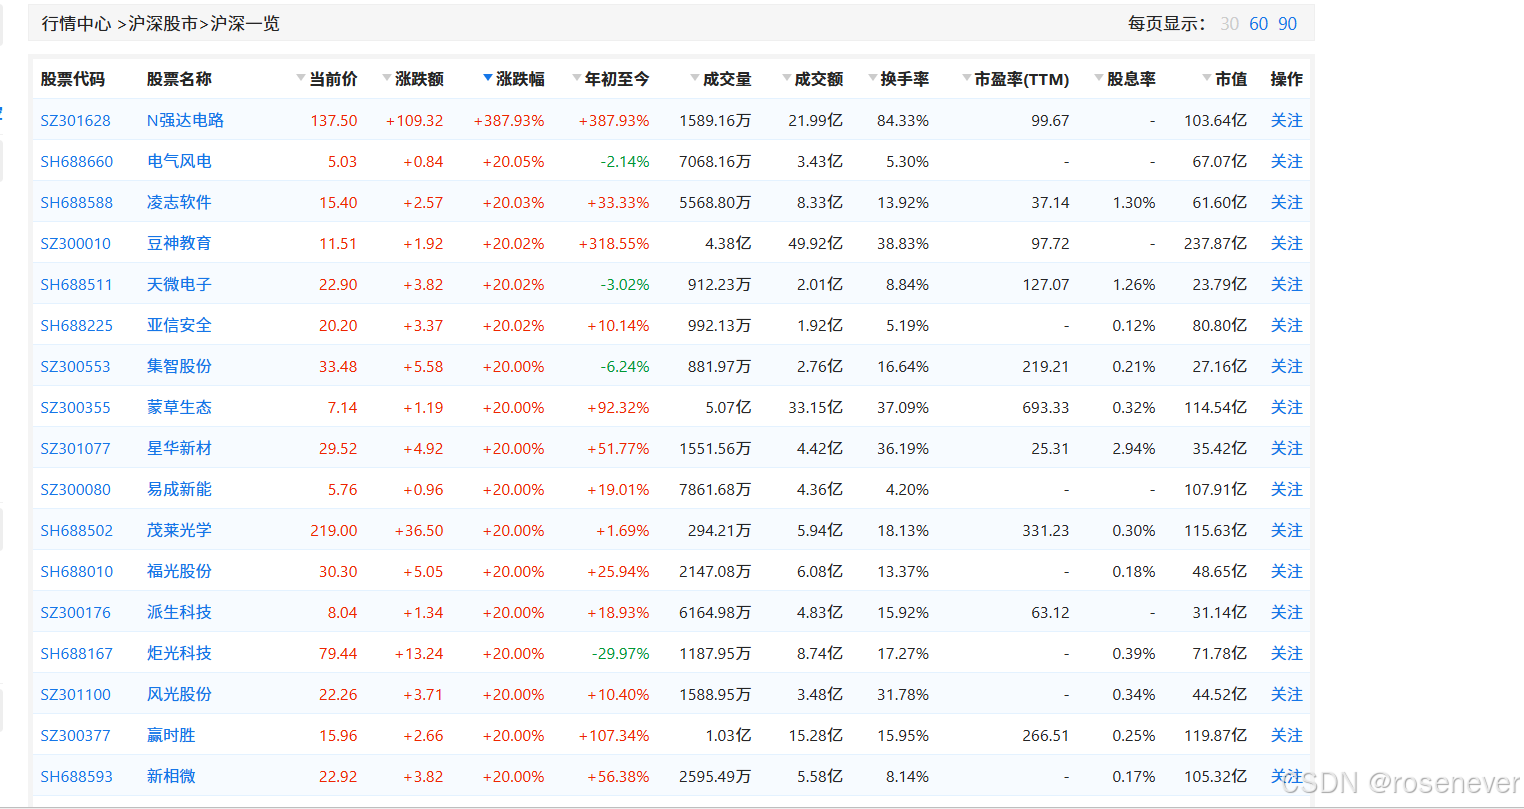1524x809 pixels.
Task: Set page display to 30 rows
Action: coord(1229,22)
